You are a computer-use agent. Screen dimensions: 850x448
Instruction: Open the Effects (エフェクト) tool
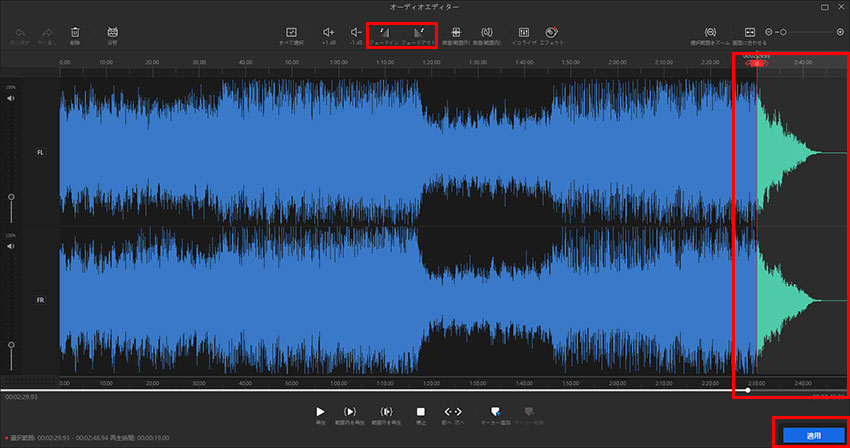point(551,36)
